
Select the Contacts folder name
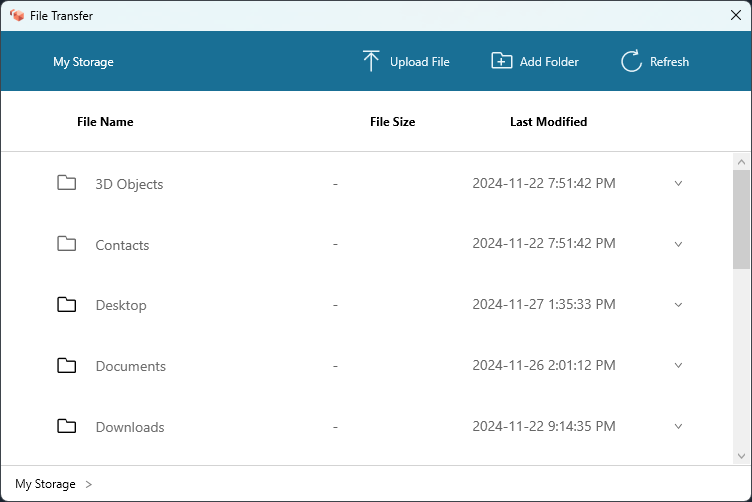122,245
